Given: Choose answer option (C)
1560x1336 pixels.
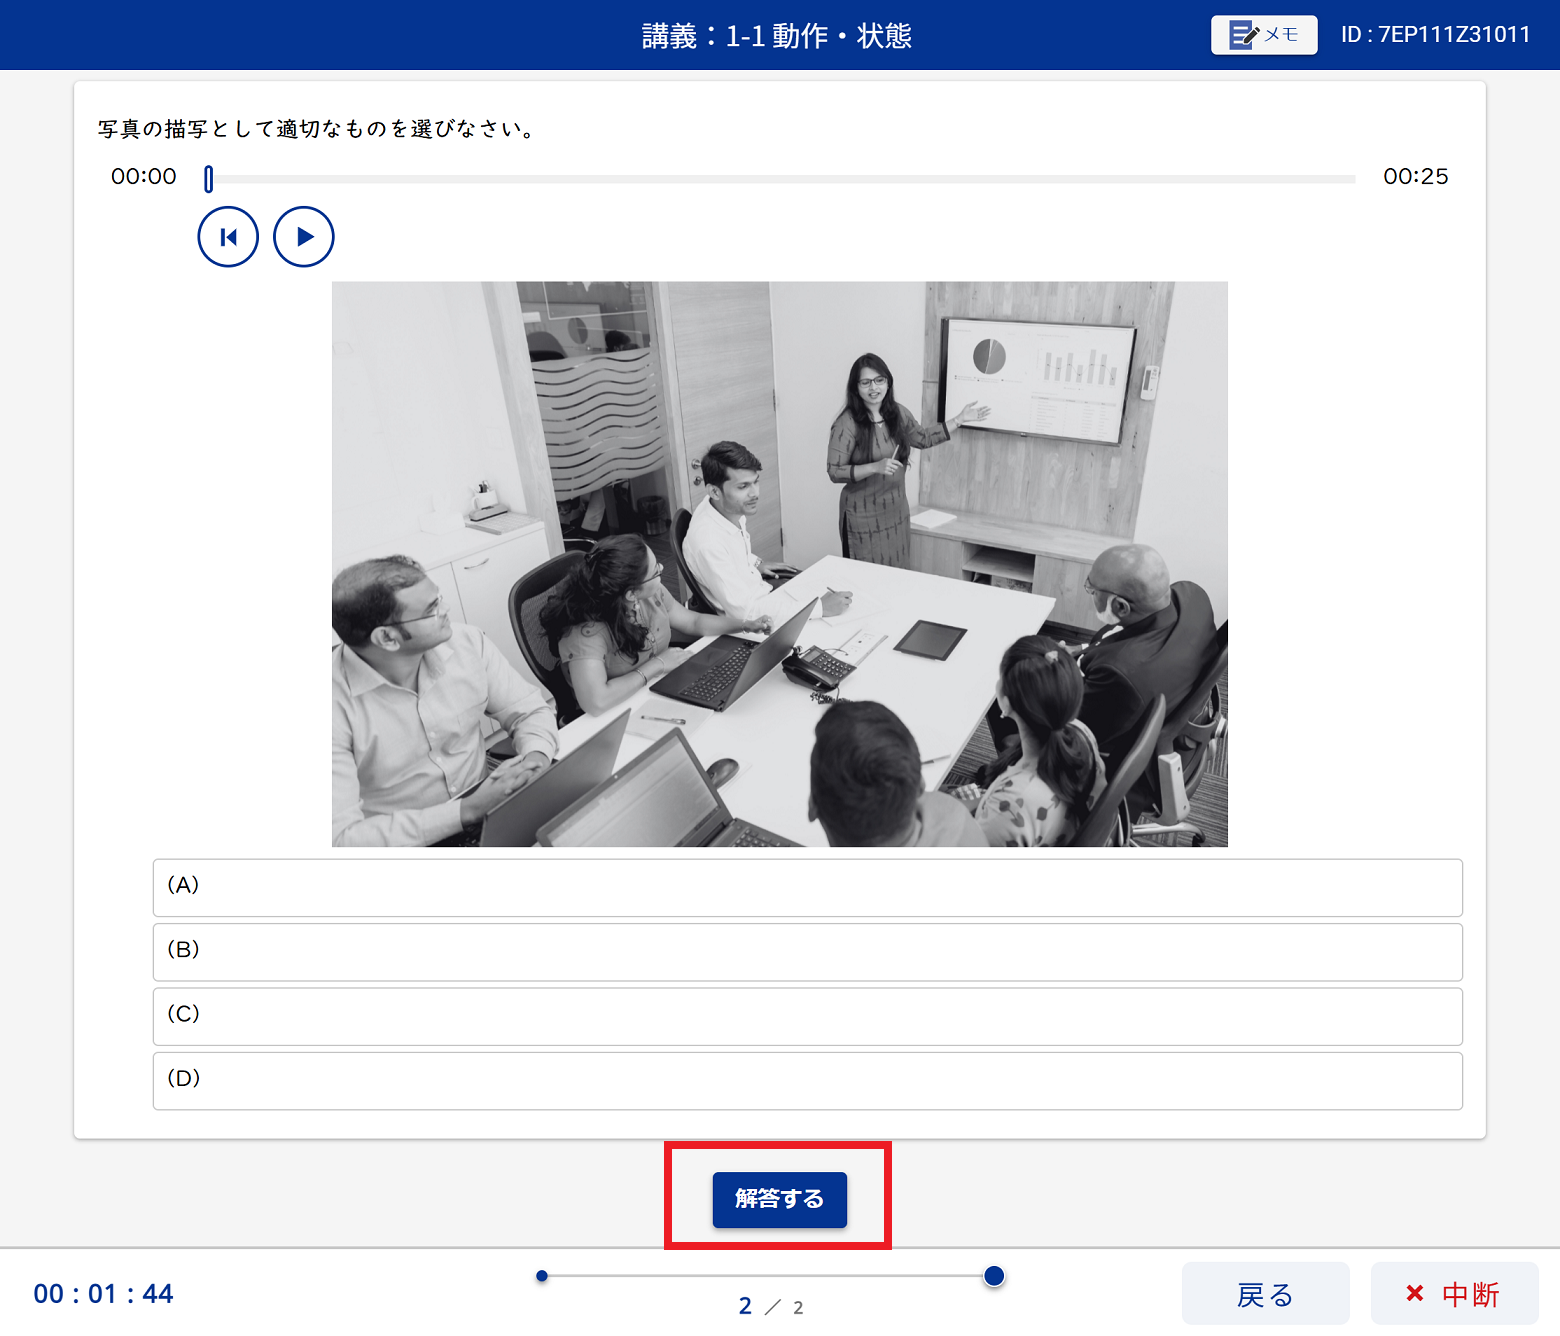Looking at the screenshot, I should [807, 1016].
